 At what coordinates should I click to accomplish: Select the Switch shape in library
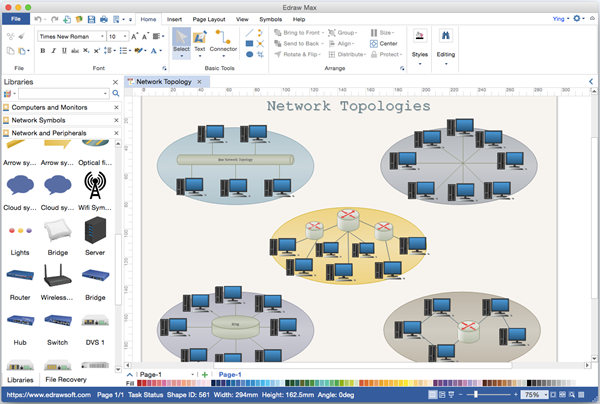(57, 321)
